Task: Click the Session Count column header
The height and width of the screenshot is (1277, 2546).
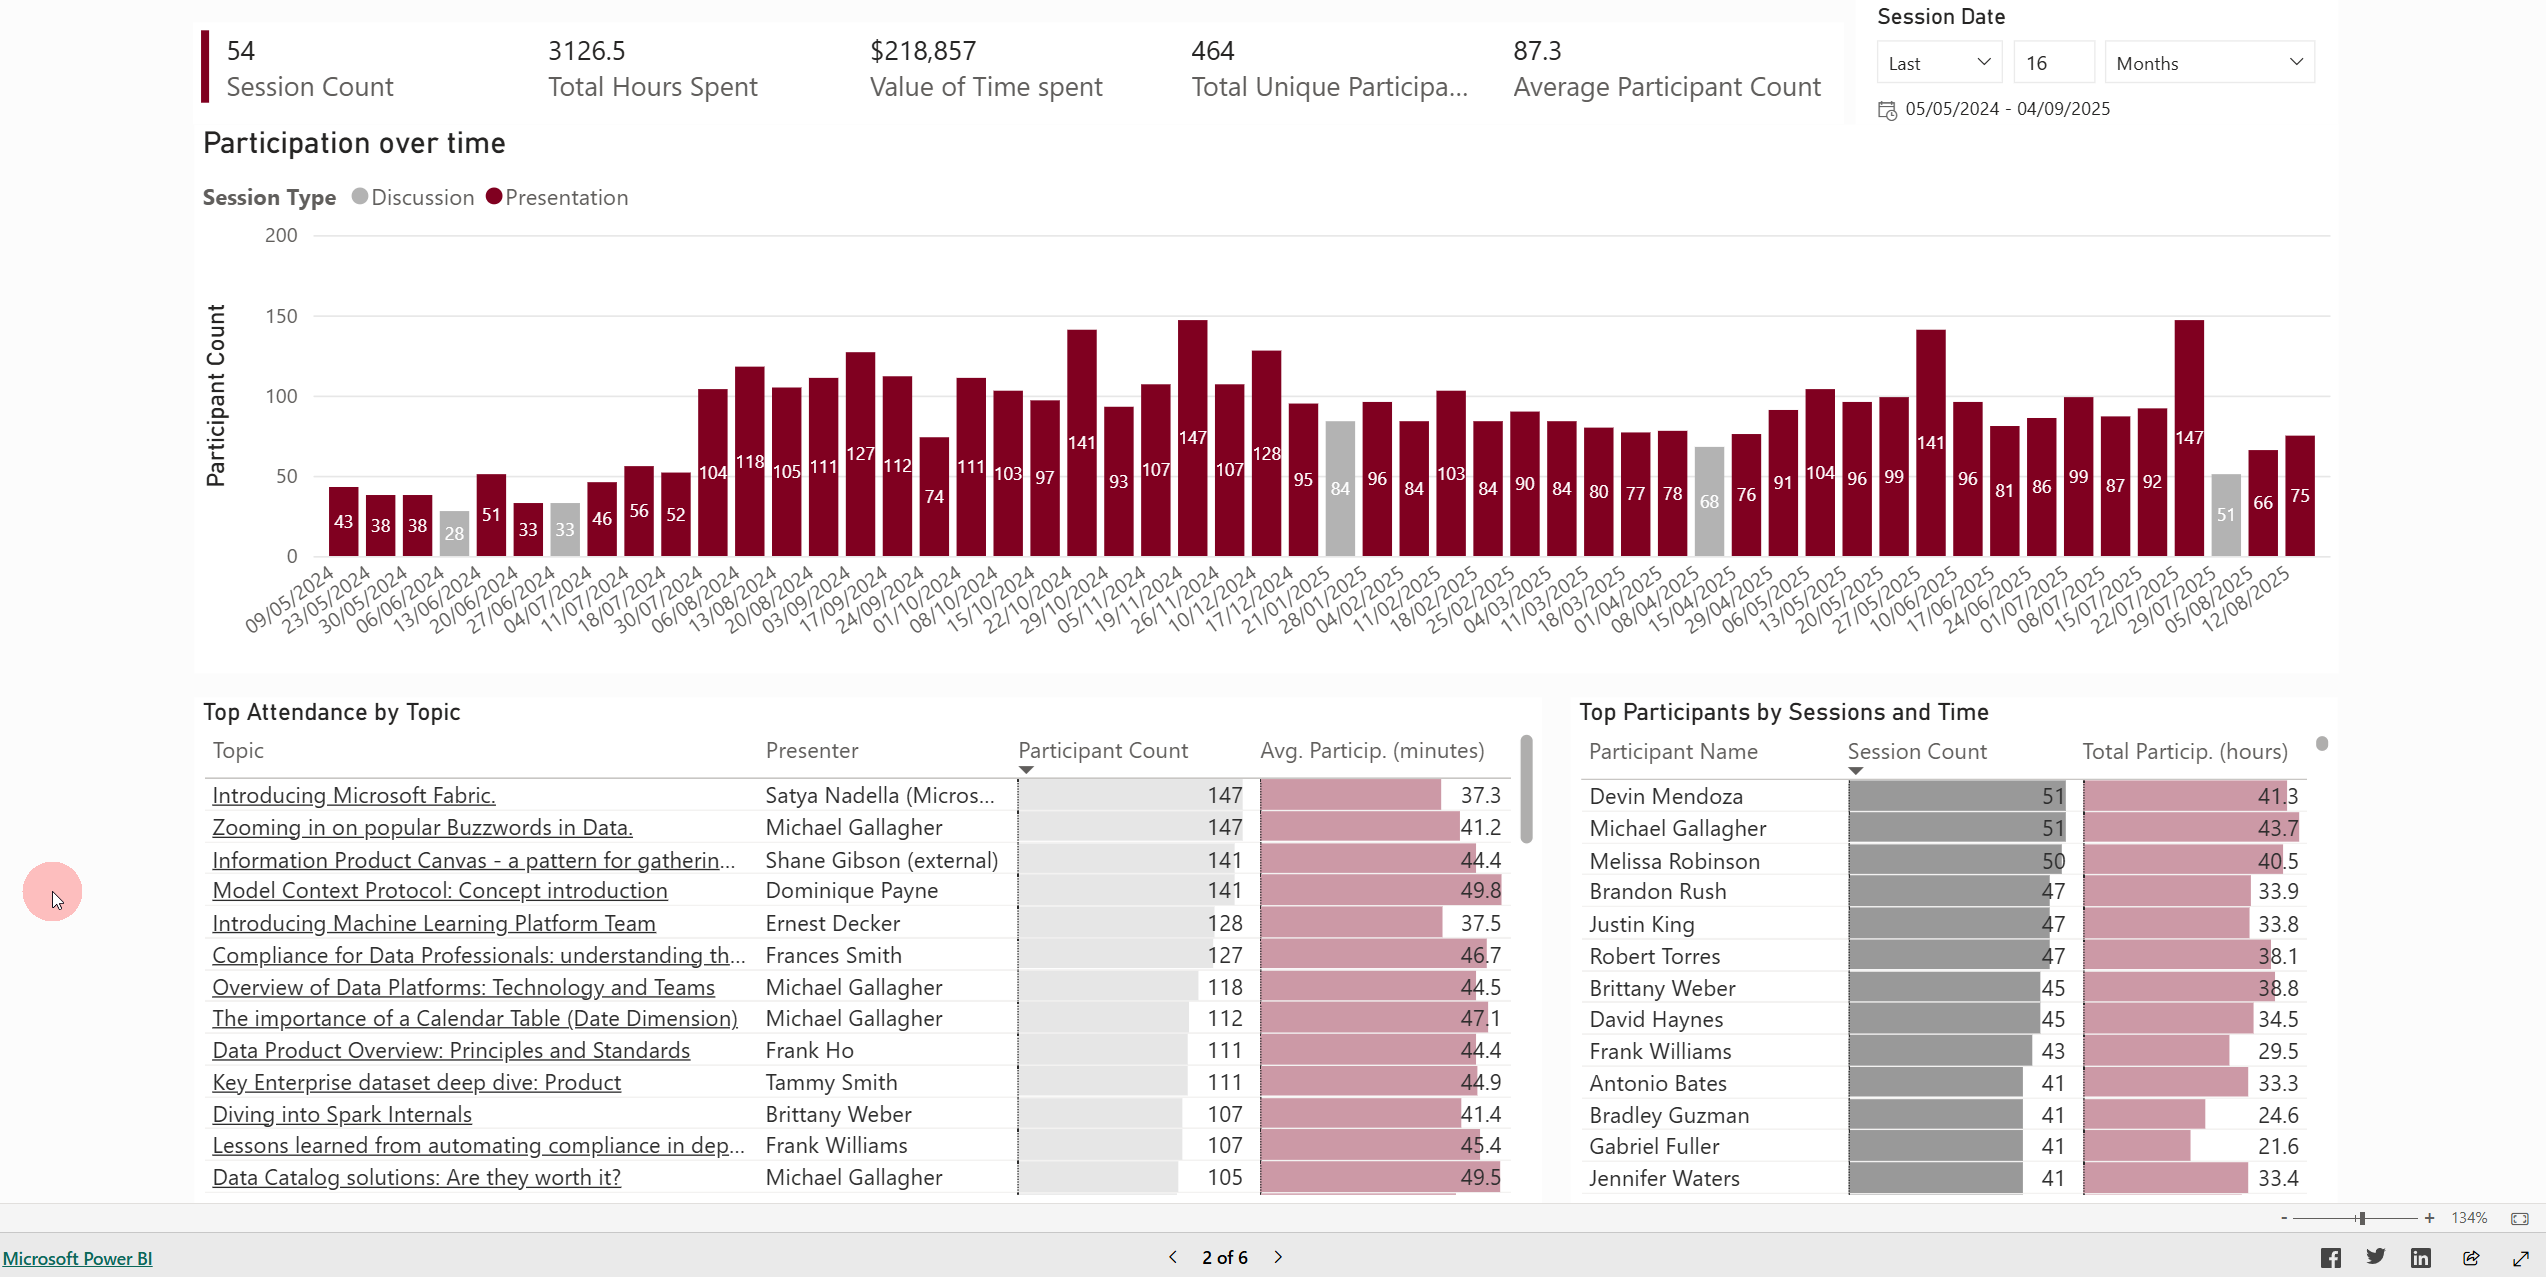Action: pos(1916,751)
